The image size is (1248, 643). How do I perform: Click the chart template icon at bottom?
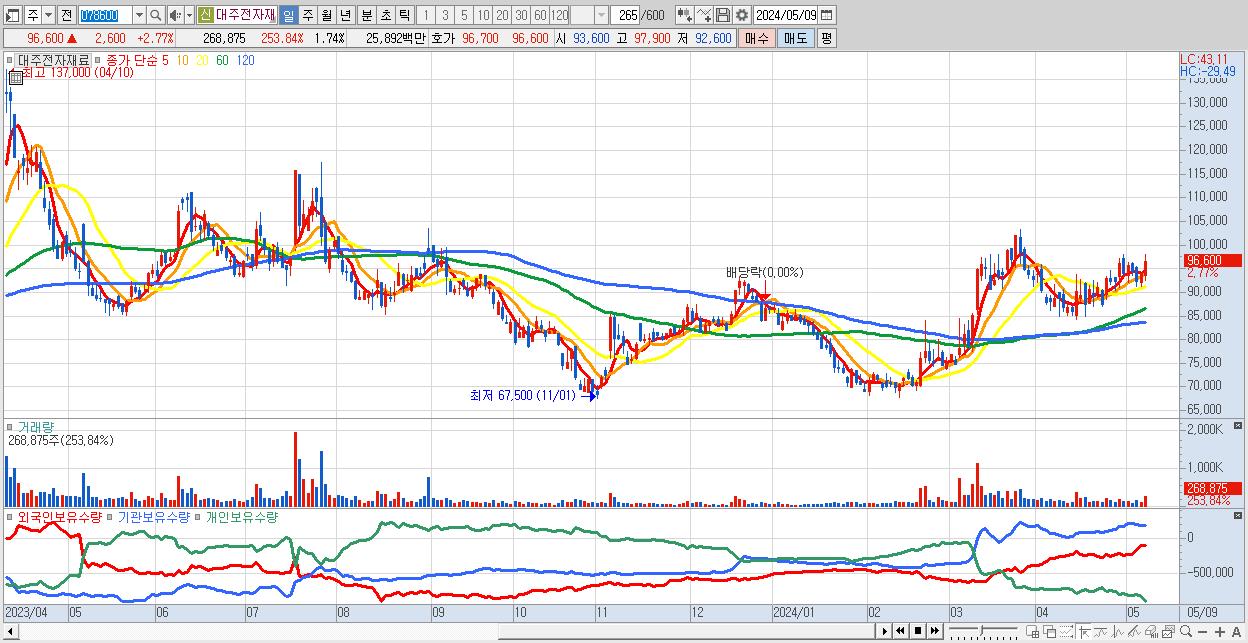1168,631
